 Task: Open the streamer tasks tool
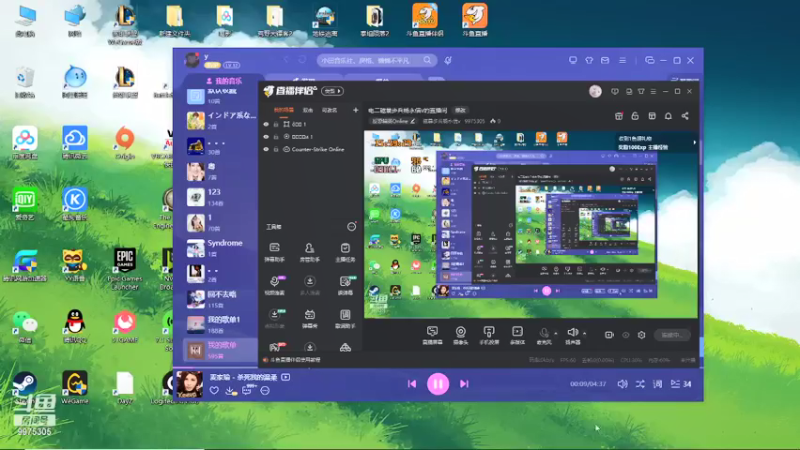pos(345,252)
